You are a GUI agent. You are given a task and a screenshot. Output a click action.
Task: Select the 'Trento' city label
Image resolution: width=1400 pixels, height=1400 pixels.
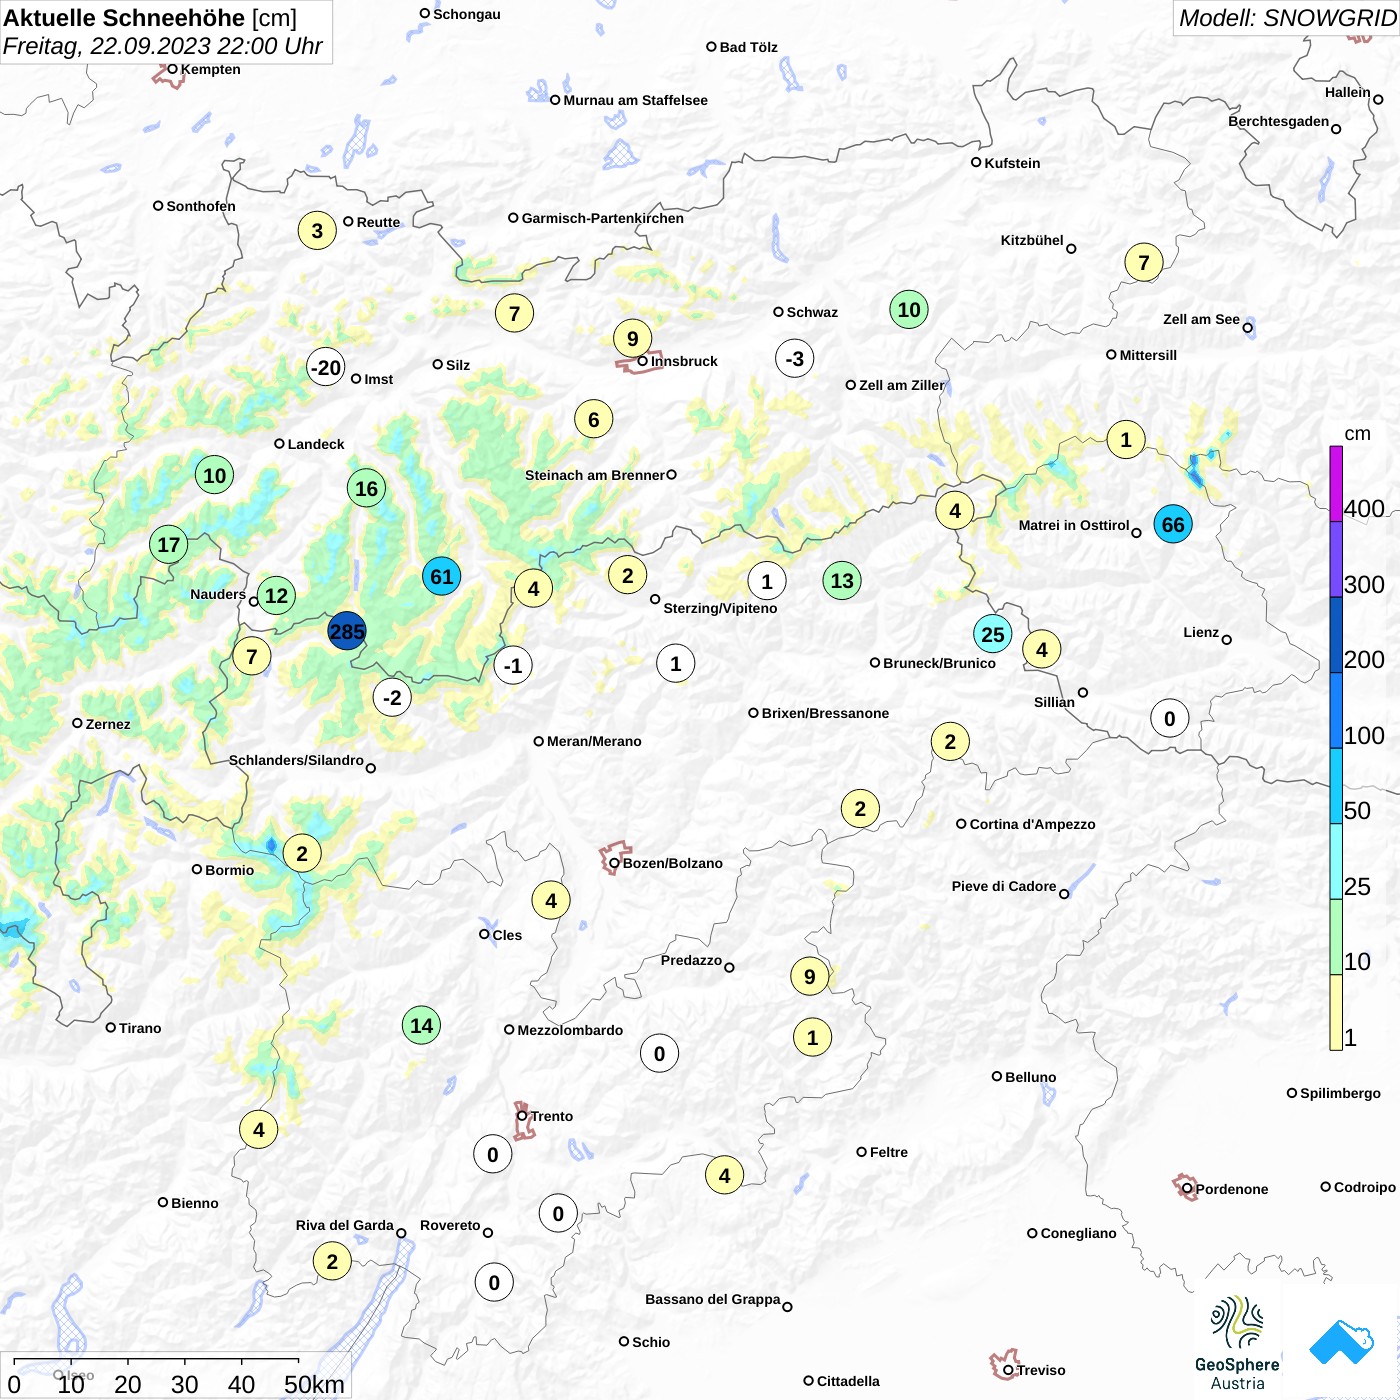click(x=552, y=1117)
